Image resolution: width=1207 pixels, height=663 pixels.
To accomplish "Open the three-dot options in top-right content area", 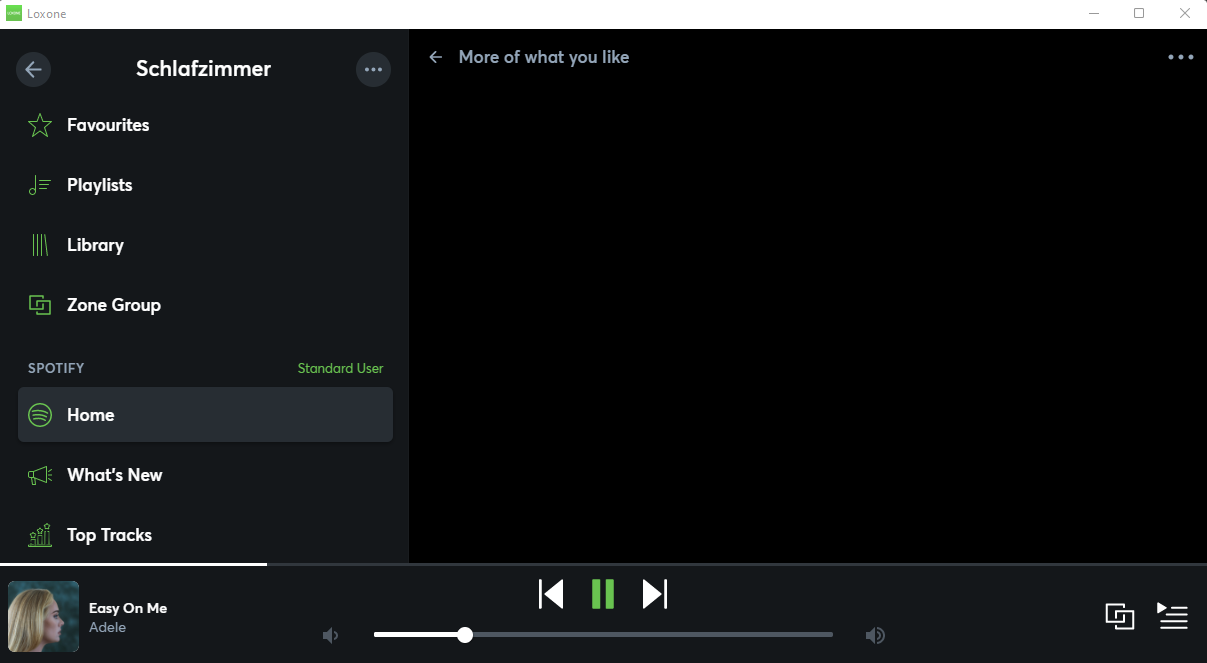I will (1181, 57).
